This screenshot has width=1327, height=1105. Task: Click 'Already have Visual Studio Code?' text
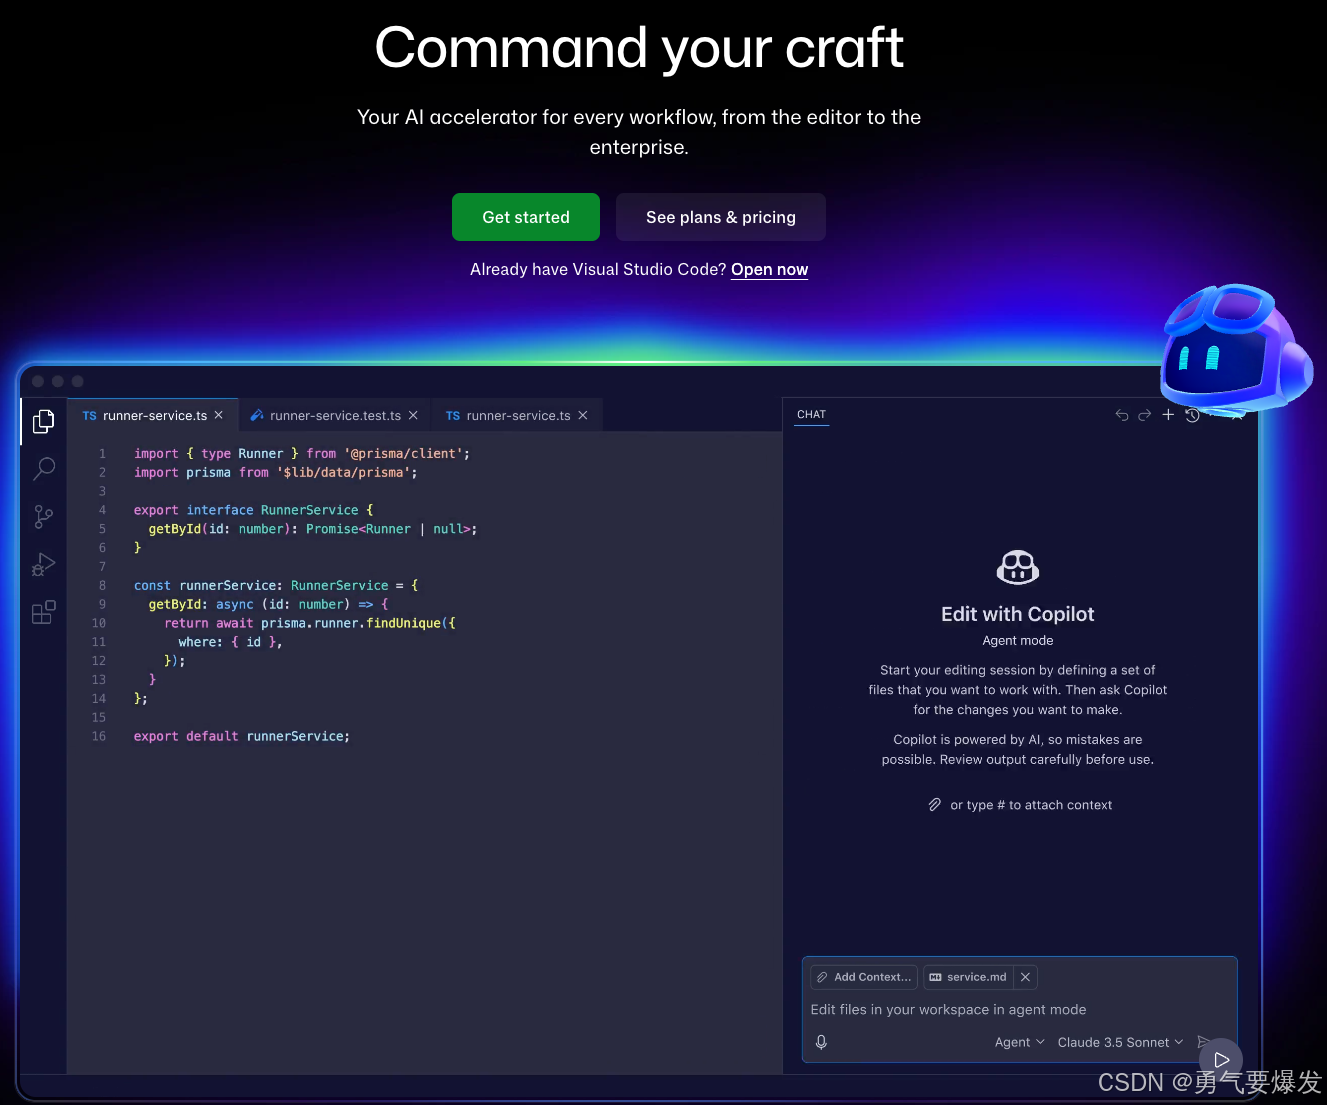click(598, 269)
